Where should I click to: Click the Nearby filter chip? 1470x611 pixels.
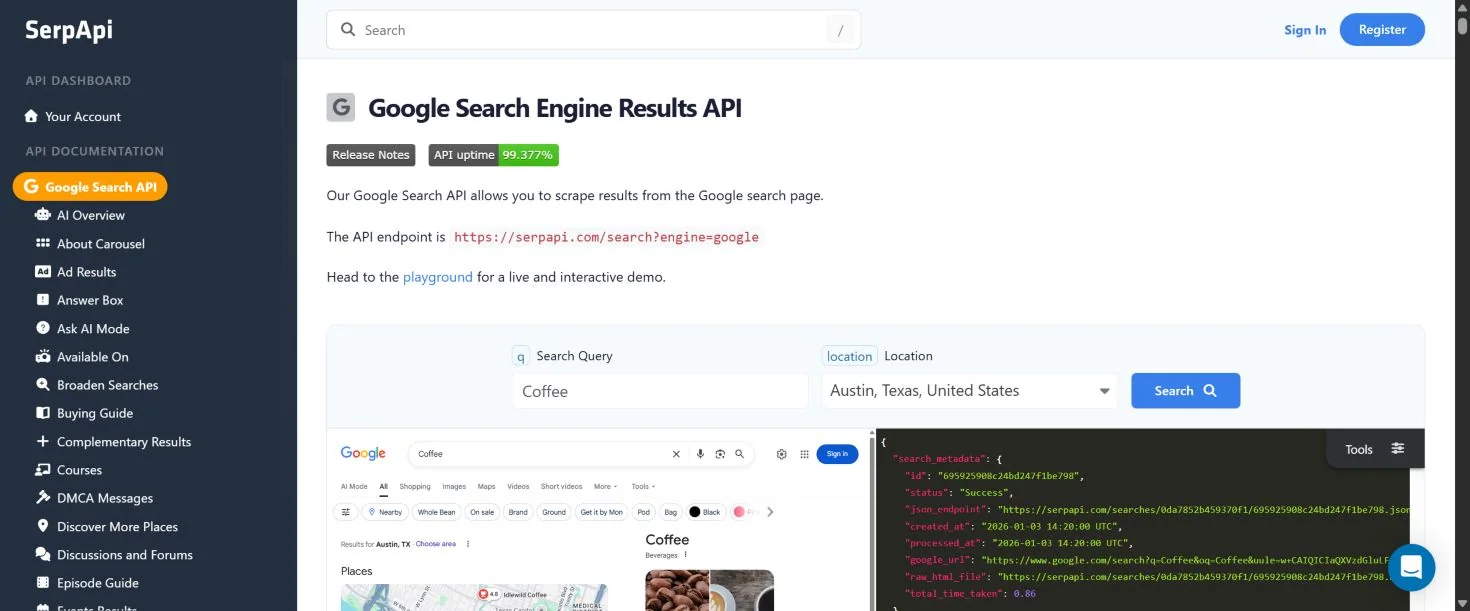[x=385, y=512]
